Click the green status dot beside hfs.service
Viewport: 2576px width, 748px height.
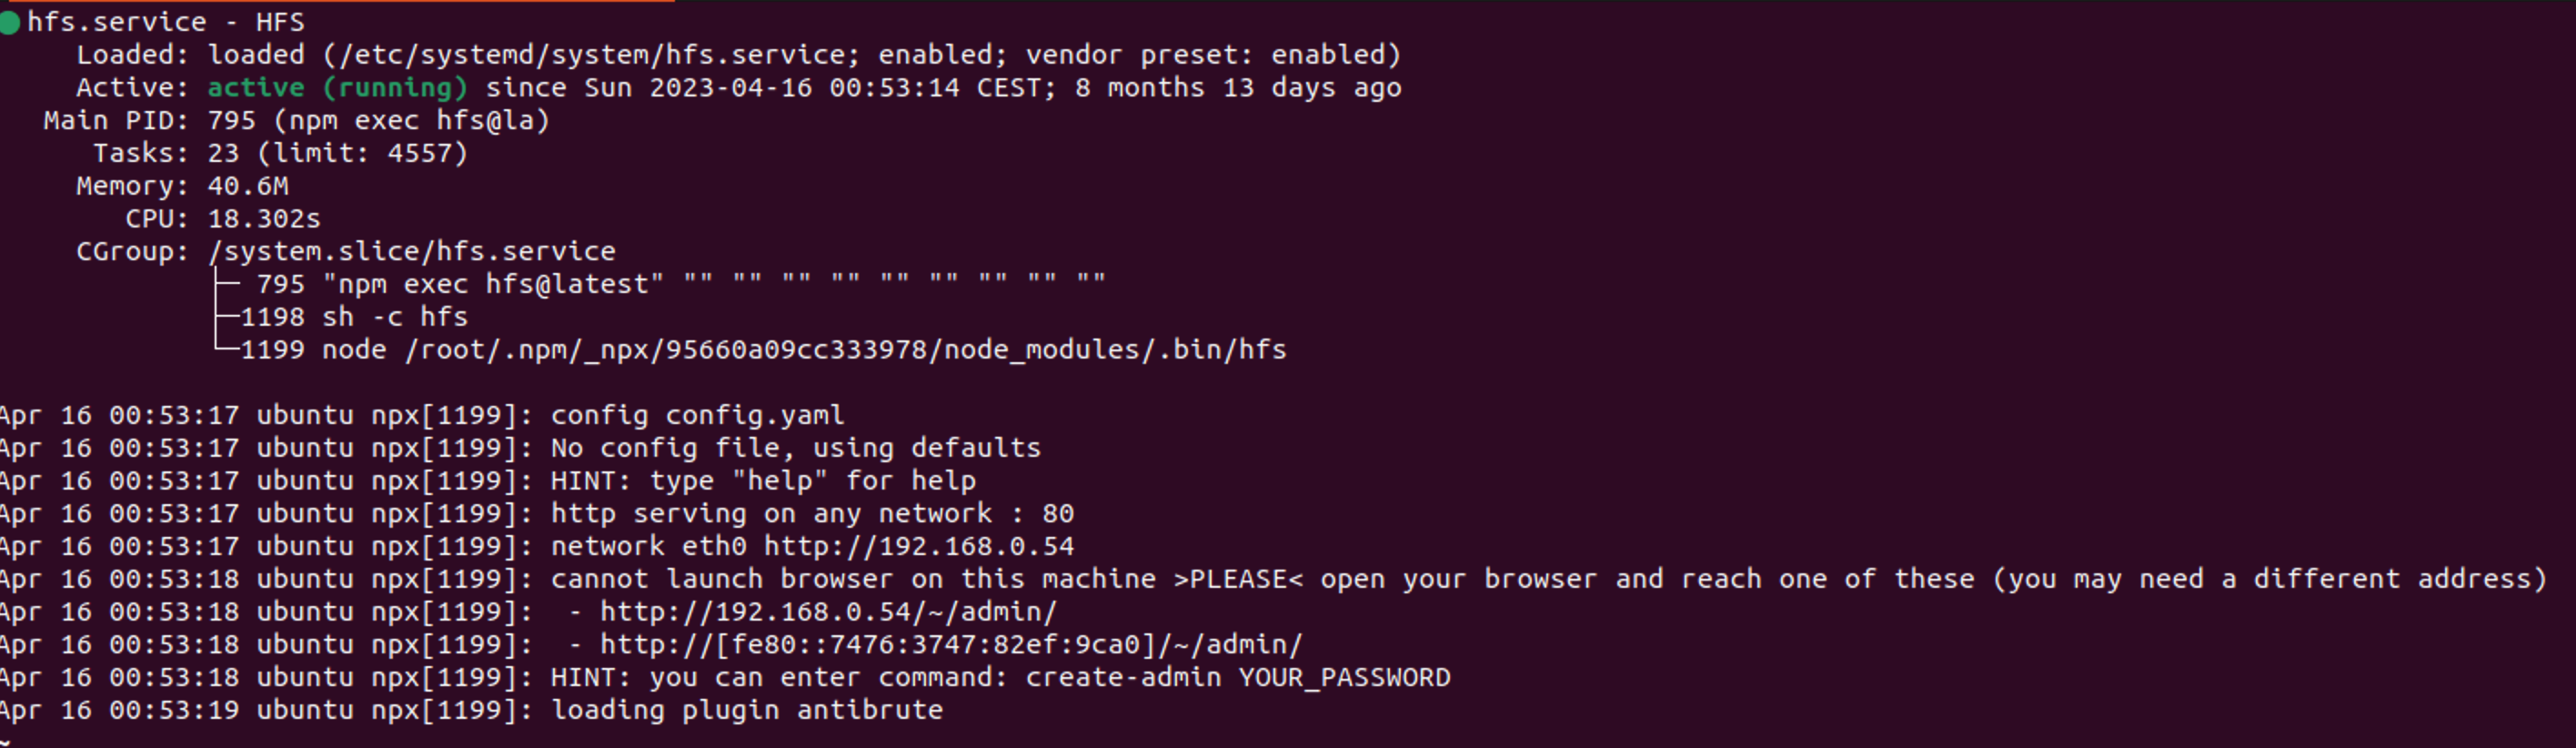coord(10,23)
